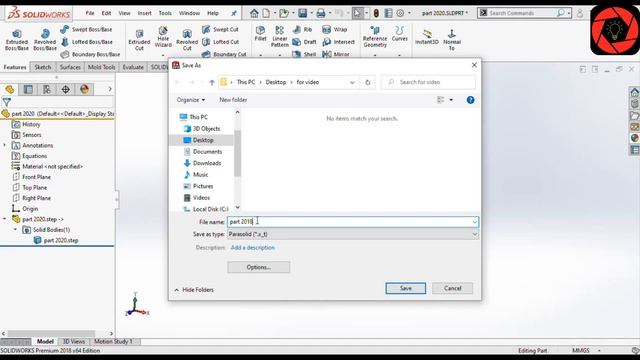Switch to the Sketch tab
640x360 pixels.
tap(42, 67)
